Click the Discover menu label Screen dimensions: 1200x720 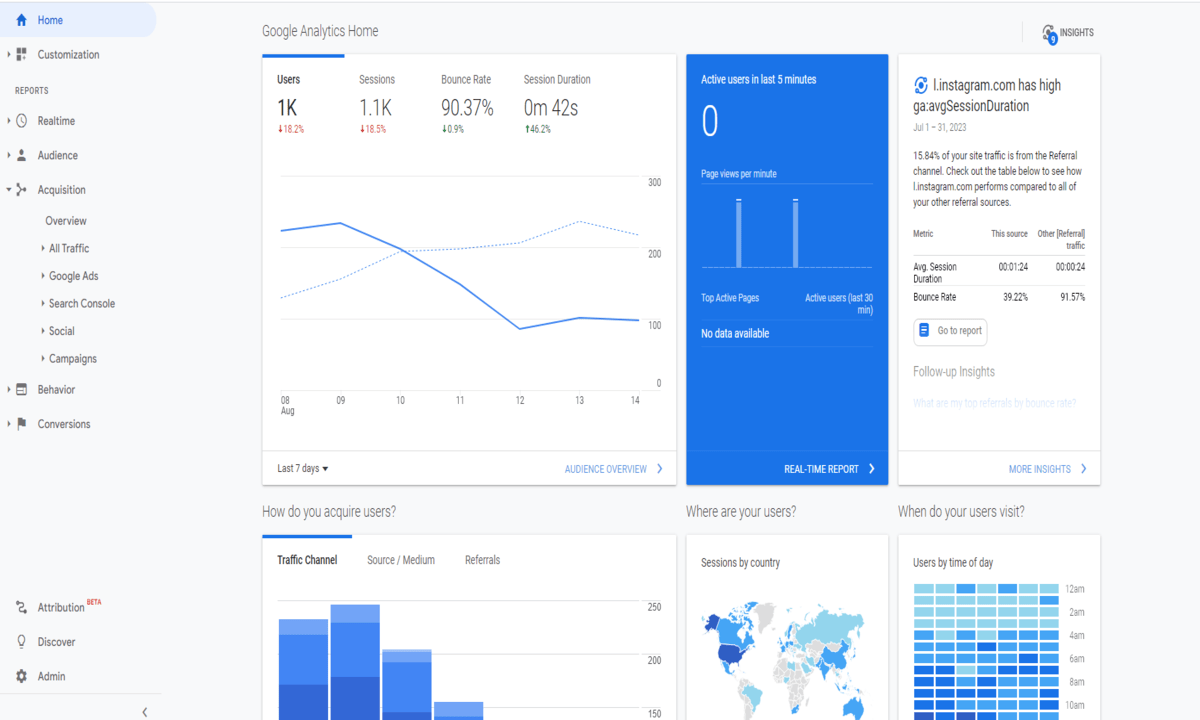(x=56, y=642)
